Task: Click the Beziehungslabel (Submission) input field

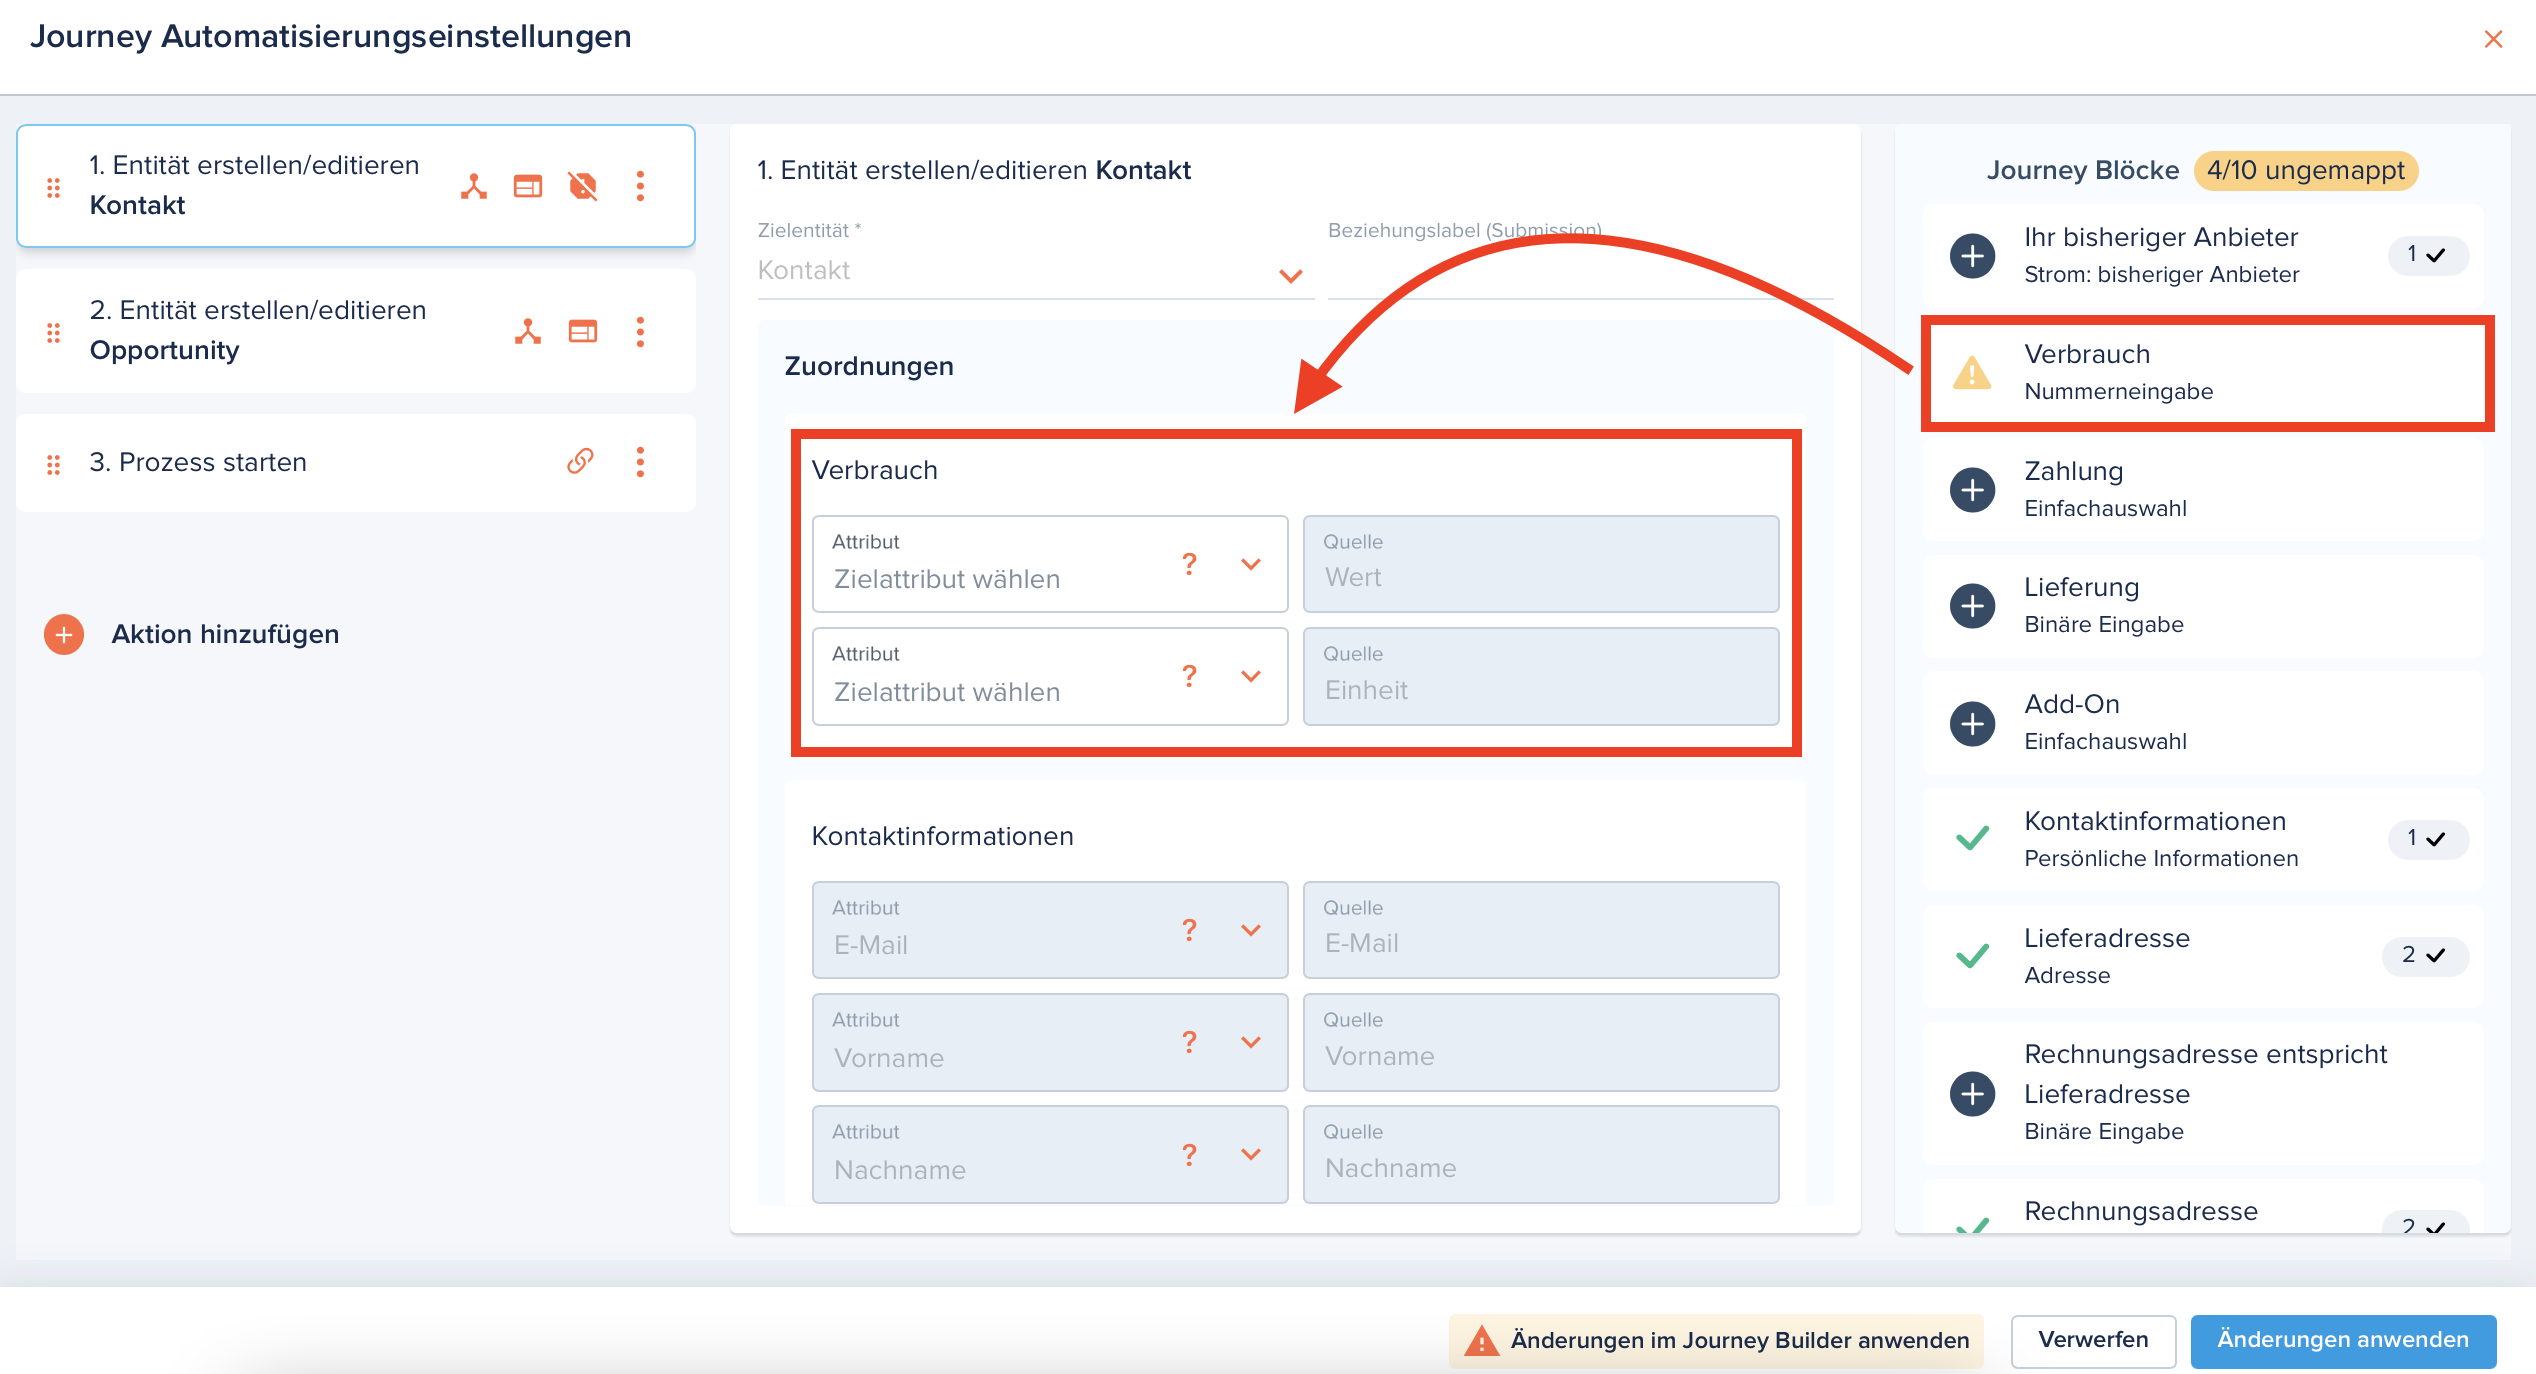Action: (x=1580, y=270)
